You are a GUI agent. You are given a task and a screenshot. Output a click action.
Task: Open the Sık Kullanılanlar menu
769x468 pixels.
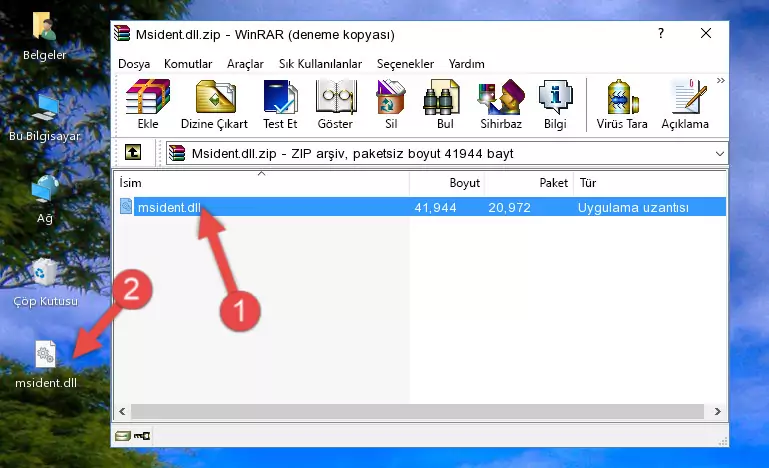320,64
